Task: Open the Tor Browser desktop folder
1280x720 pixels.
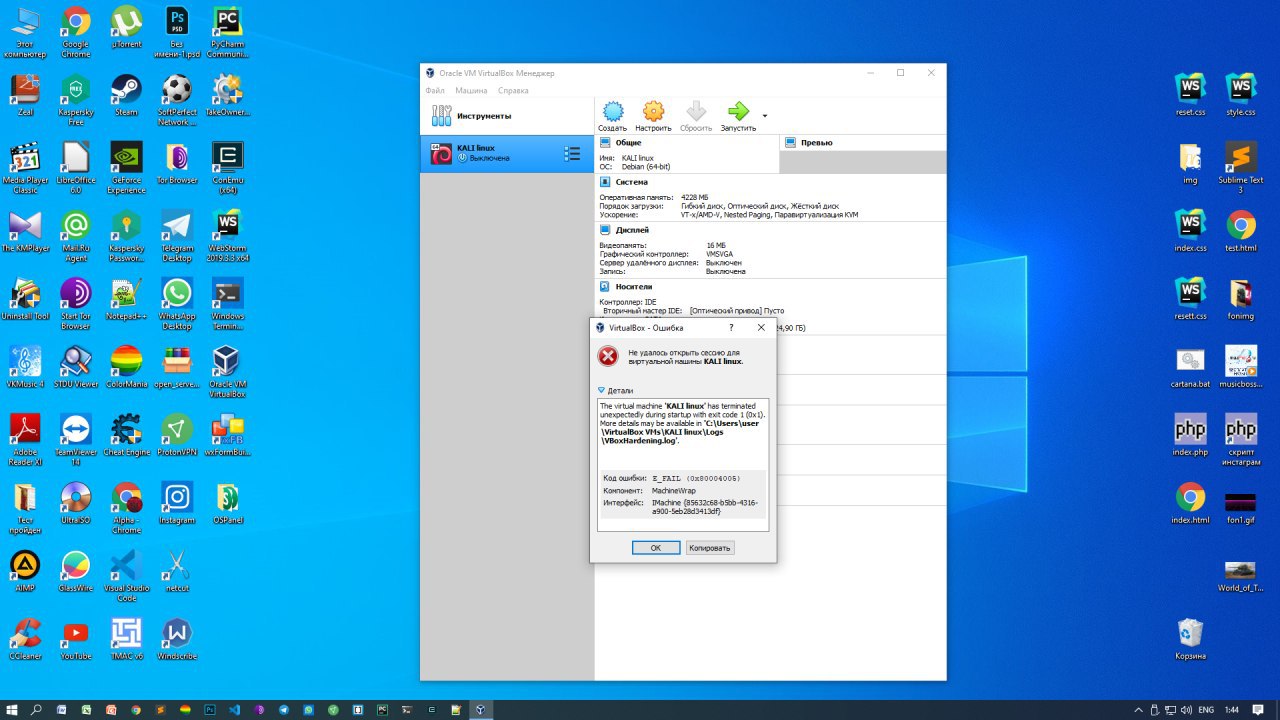Action: pyautogui.click(x=177, y=165)
